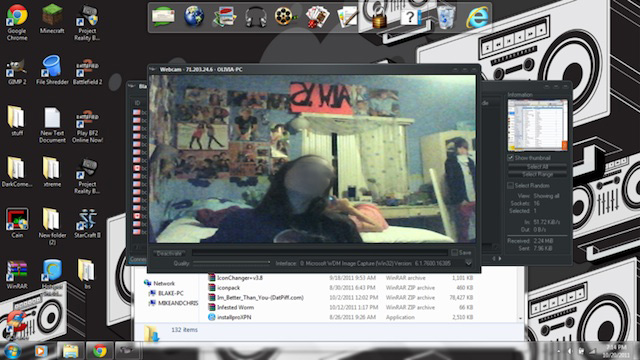Click the volume speaker tray icon

pyautogui.click(x=570, y=351)
